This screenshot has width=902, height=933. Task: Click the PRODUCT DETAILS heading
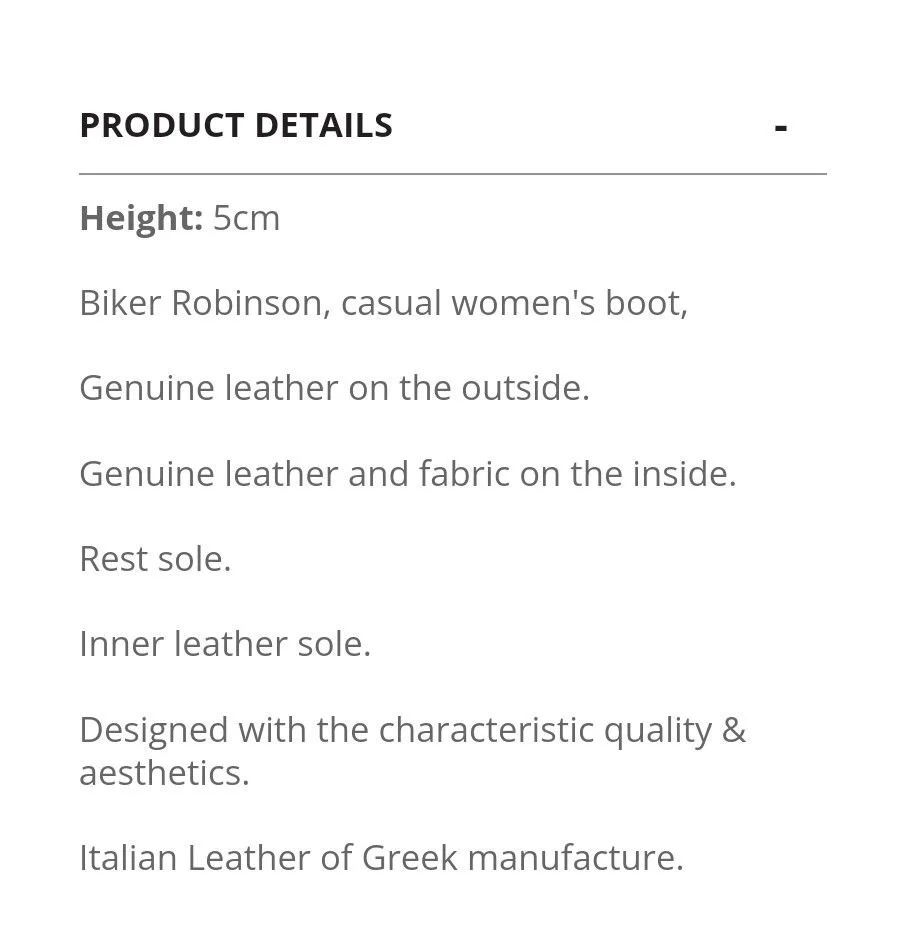coord(236,126)
